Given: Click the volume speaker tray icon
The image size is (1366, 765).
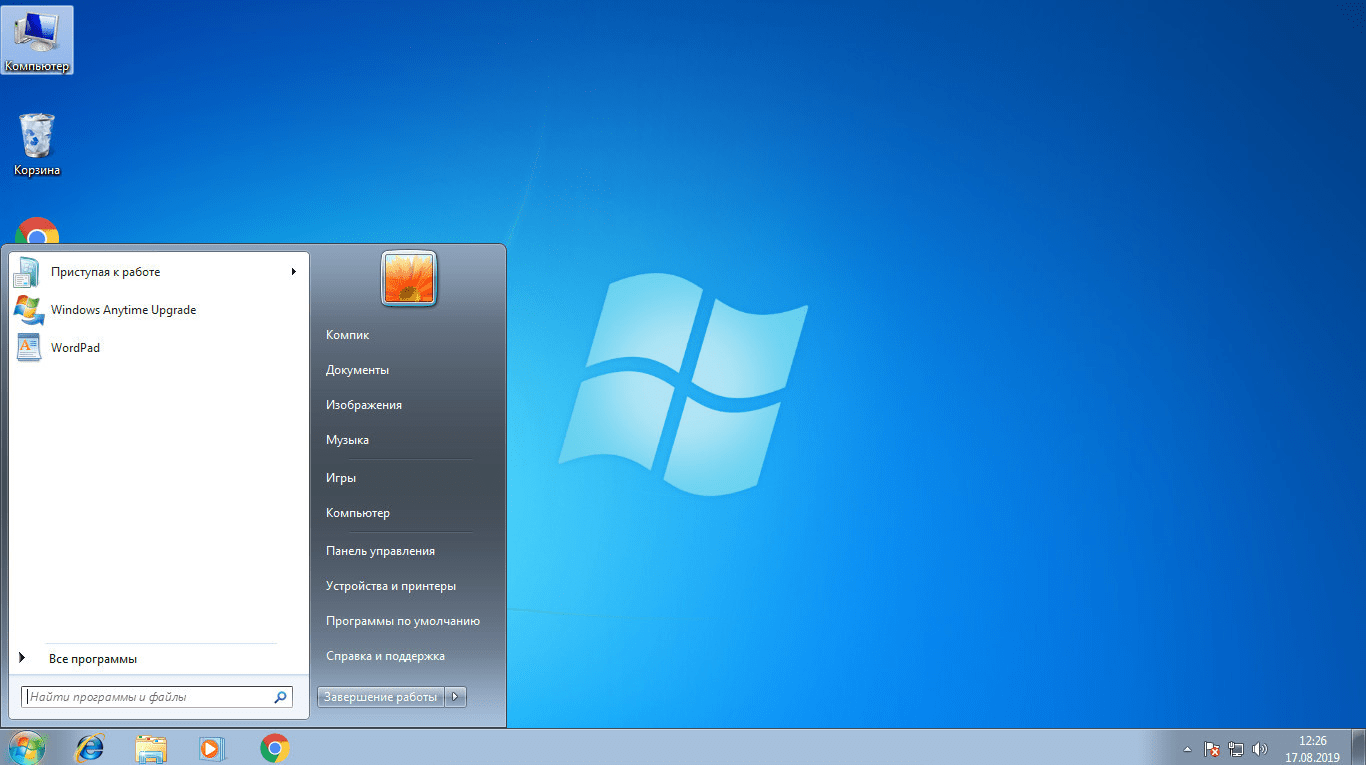Looking at the screenshot, I should tap(1260, 748).
